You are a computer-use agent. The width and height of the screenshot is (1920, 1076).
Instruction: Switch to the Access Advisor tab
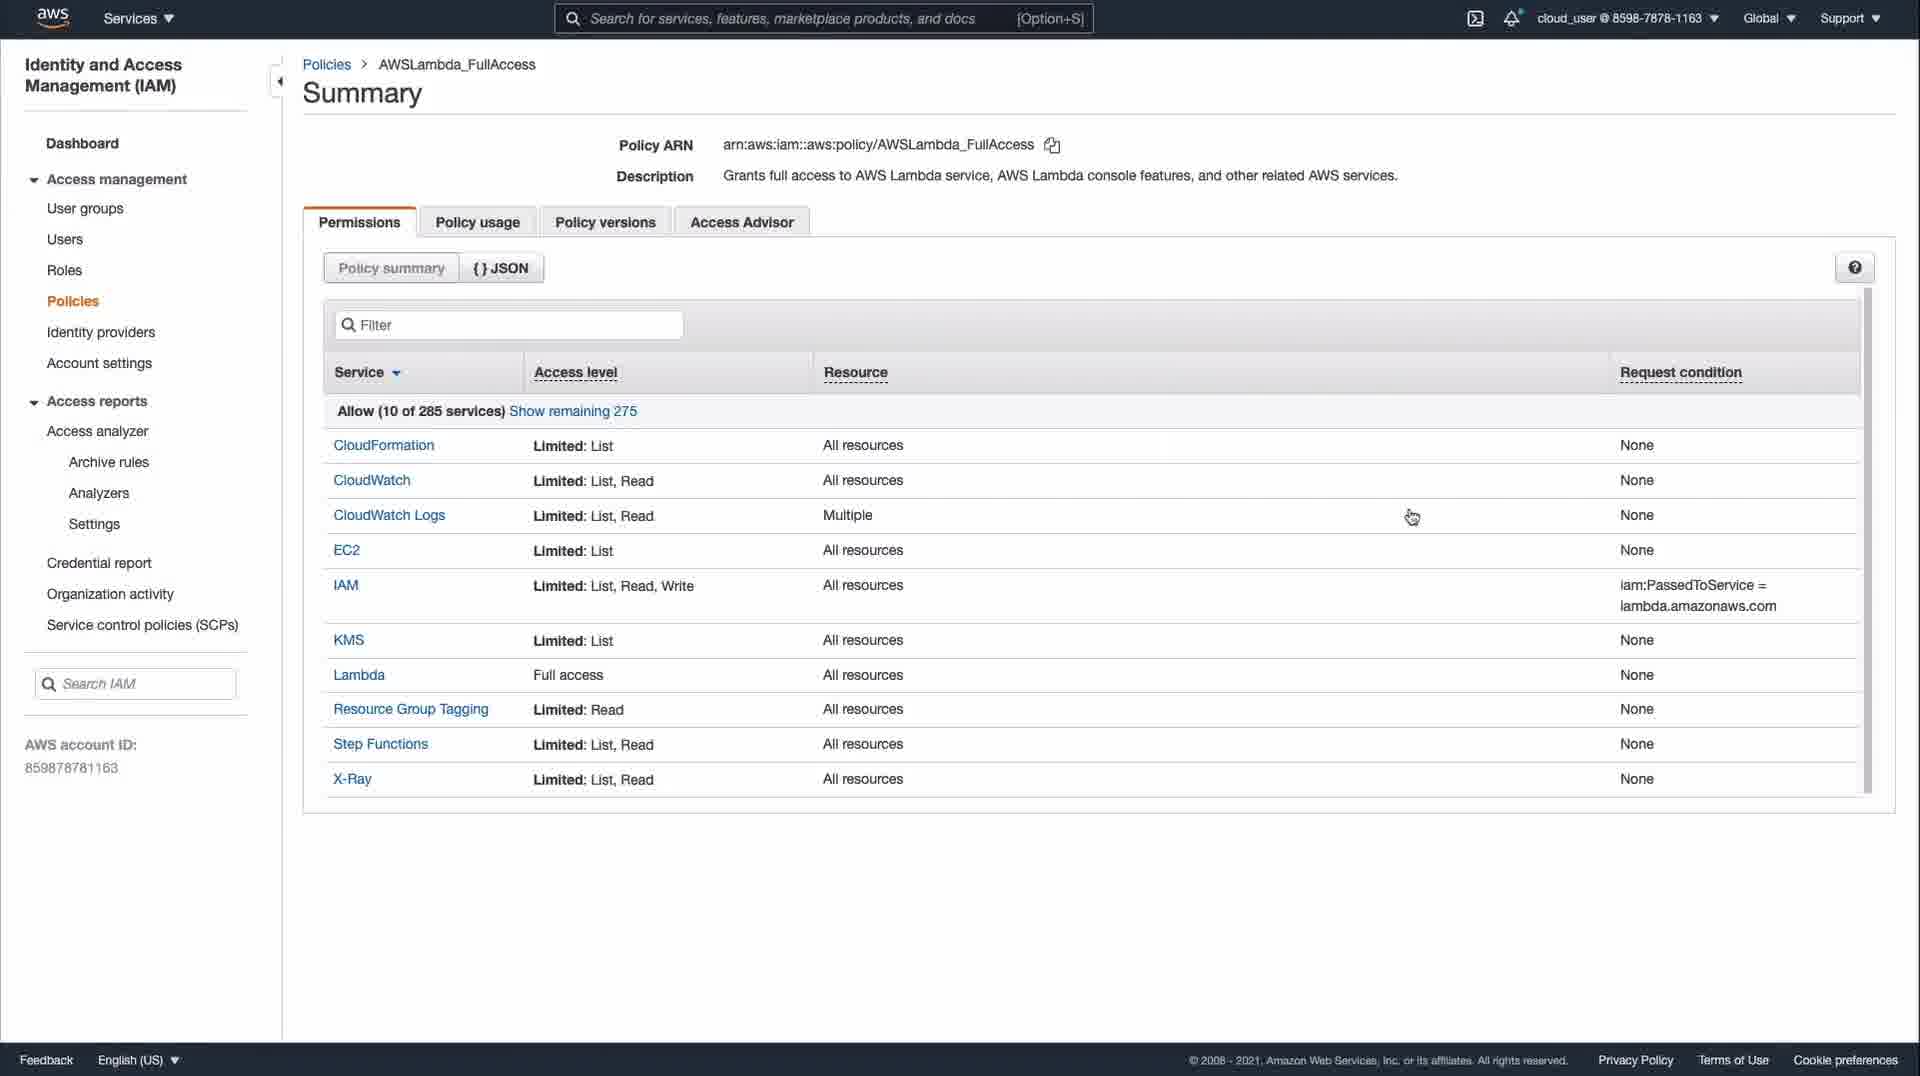coord(742,222)
